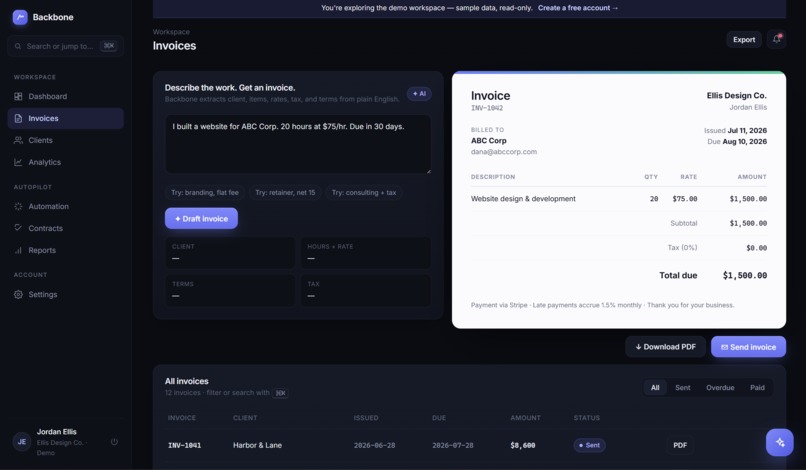Click the power sign-out icon
Image resolution: width=806 pixels, height=470 pixels.
point(114,442)
